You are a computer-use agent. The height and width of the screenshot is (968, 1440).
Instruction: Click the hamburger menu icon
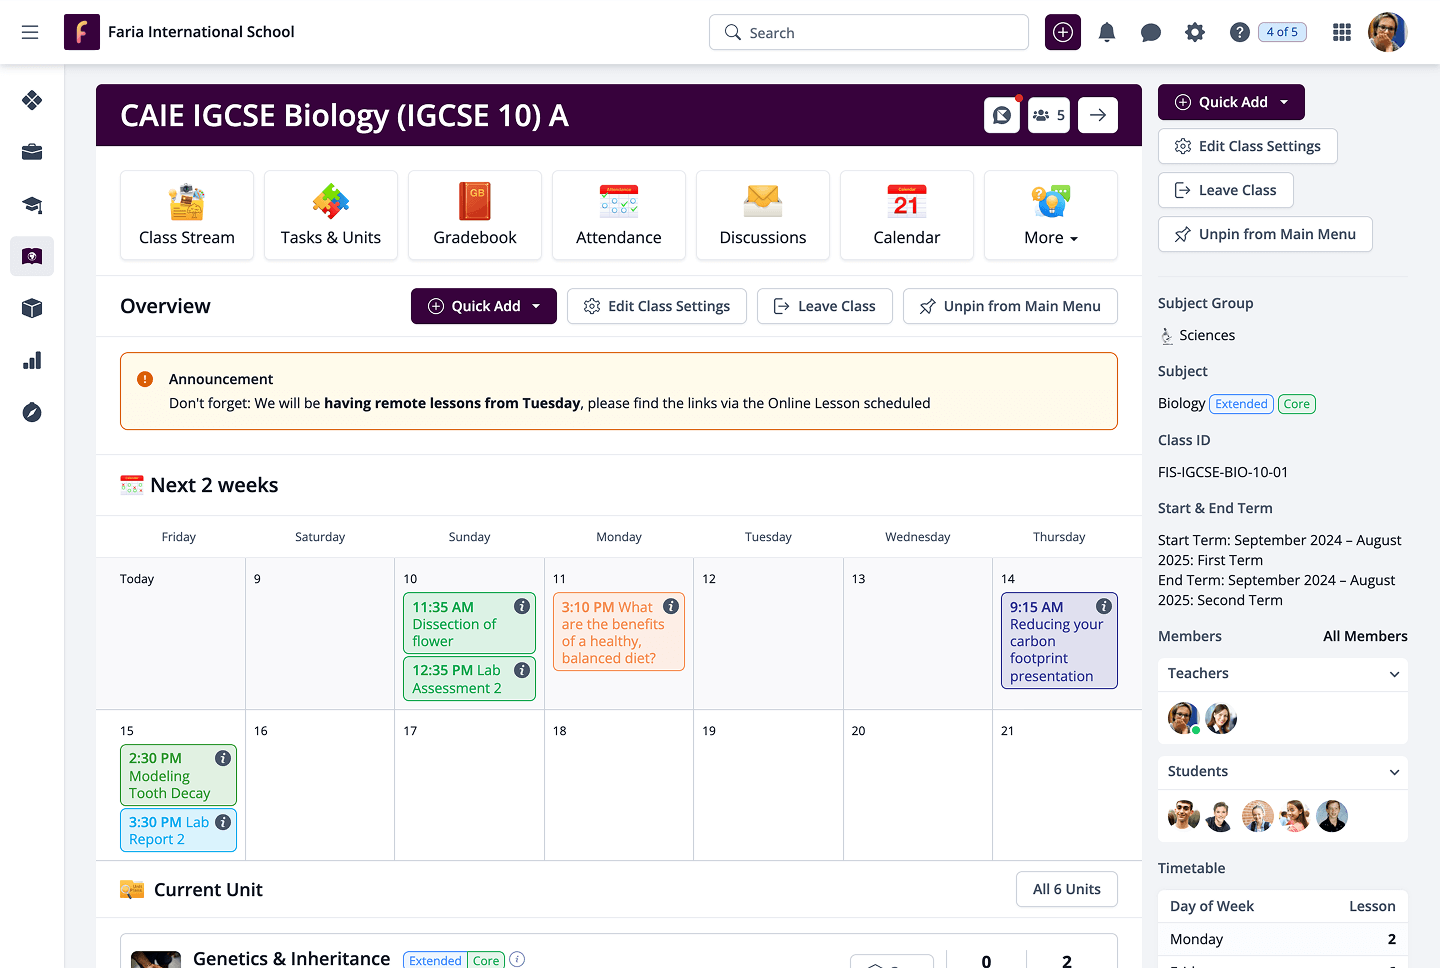point(30,32)
